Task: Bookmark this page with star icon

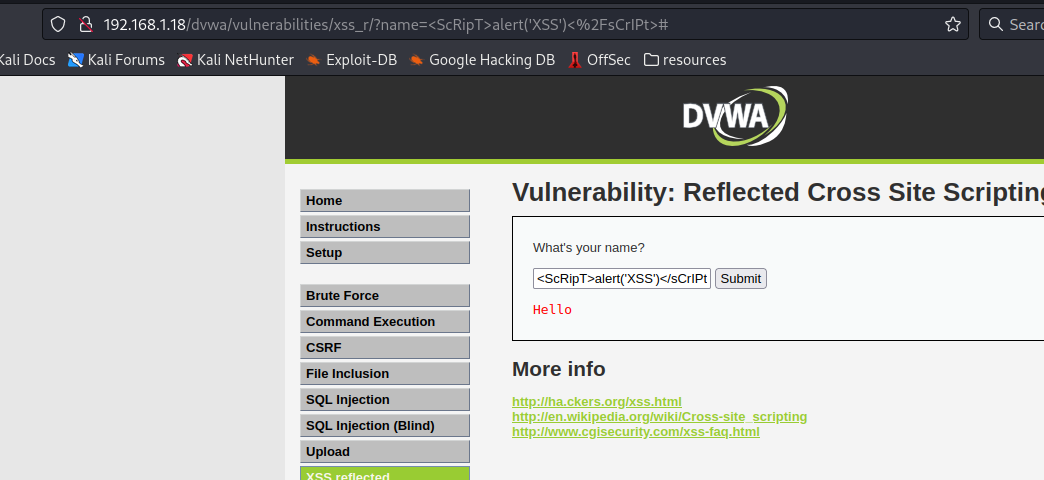Action: [x=953, y=24]
